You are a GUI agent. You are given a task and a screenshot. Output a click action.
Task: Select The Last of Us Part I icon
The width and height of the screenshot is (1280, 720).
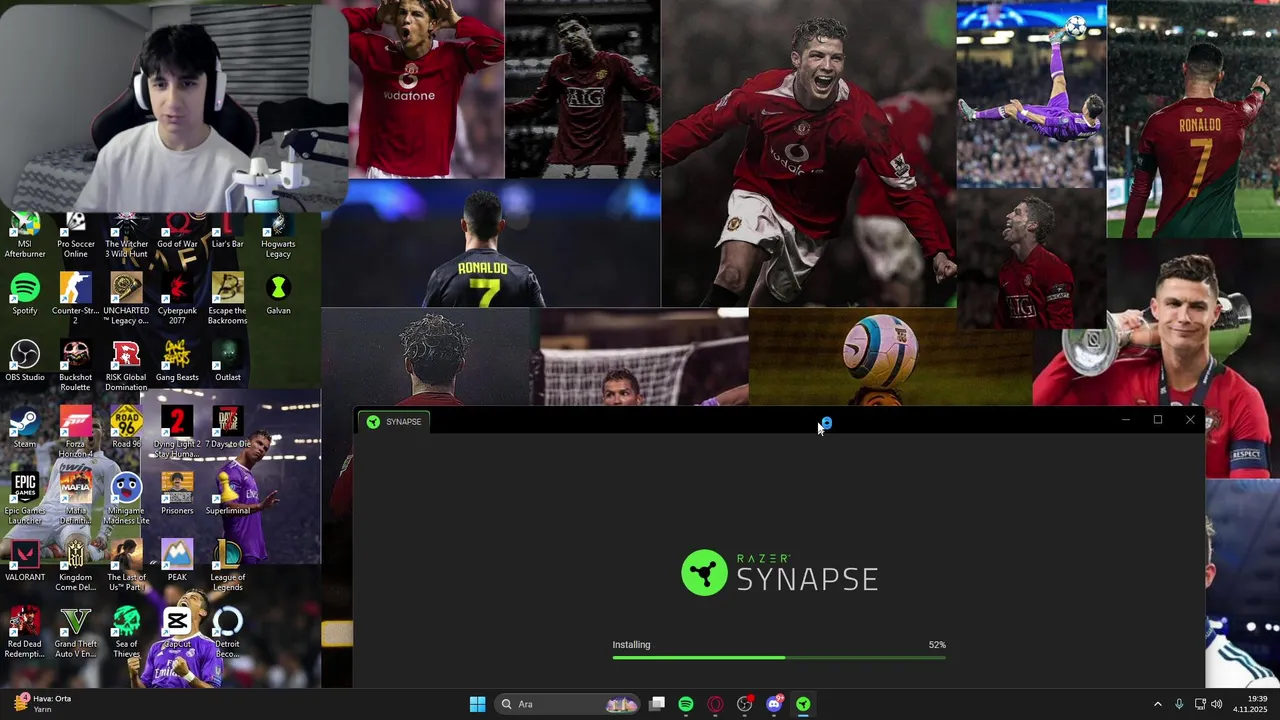126,566
